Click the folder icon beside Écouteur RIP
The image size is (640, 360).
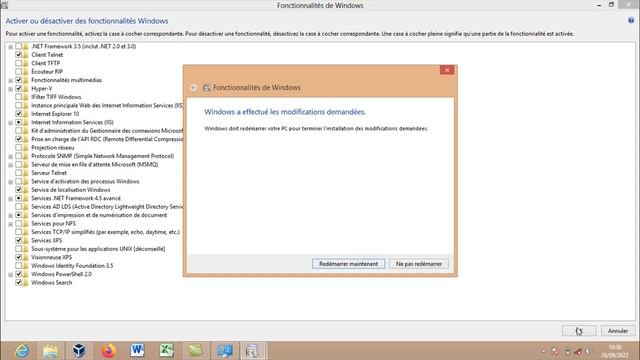click(25, 71)
